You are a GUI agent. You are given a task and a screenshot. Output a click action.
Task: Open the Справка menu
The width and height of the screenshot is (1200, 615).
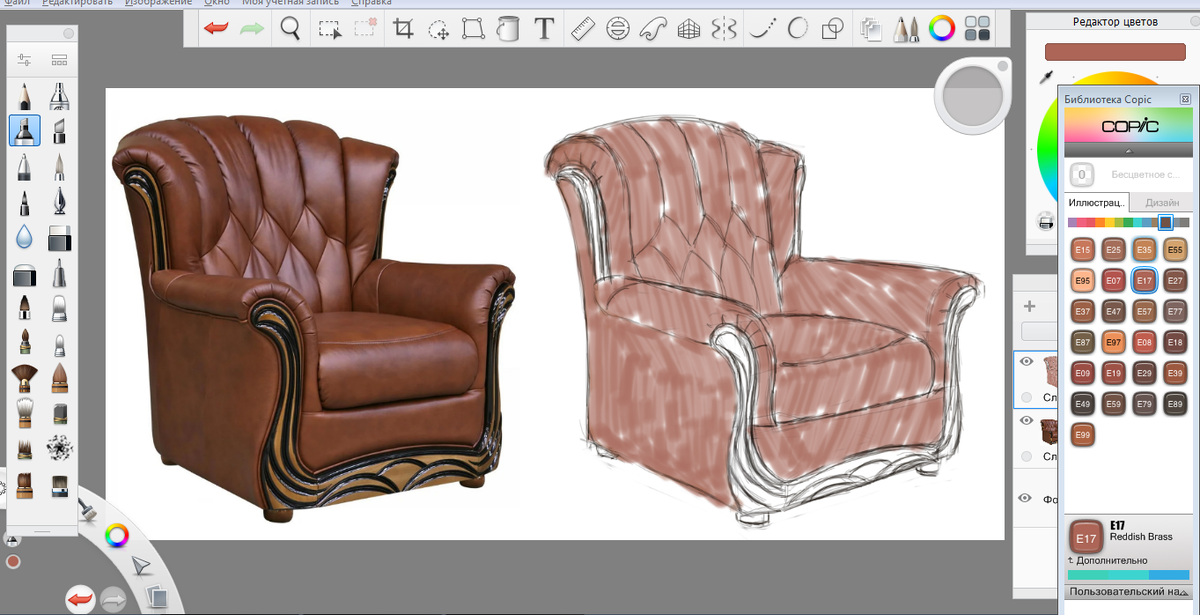coord(371,3)
